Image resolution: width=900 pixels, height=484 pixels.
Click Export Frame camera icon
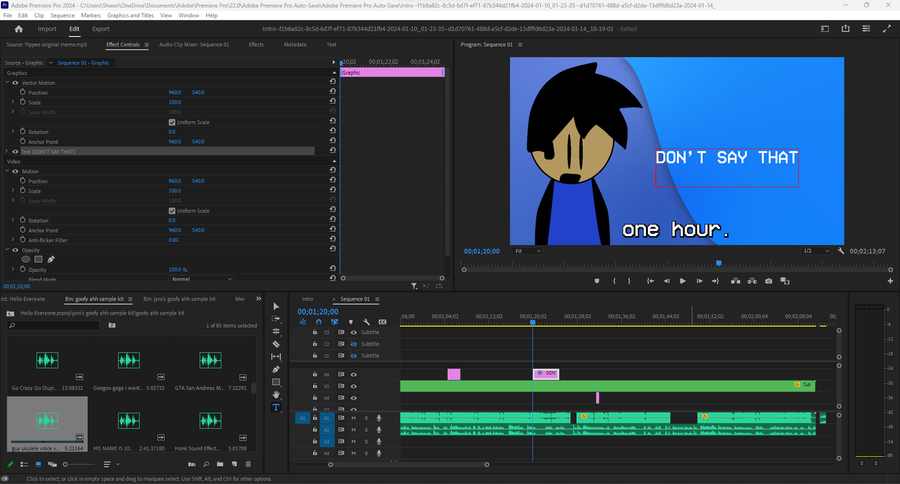click(769, 281)
